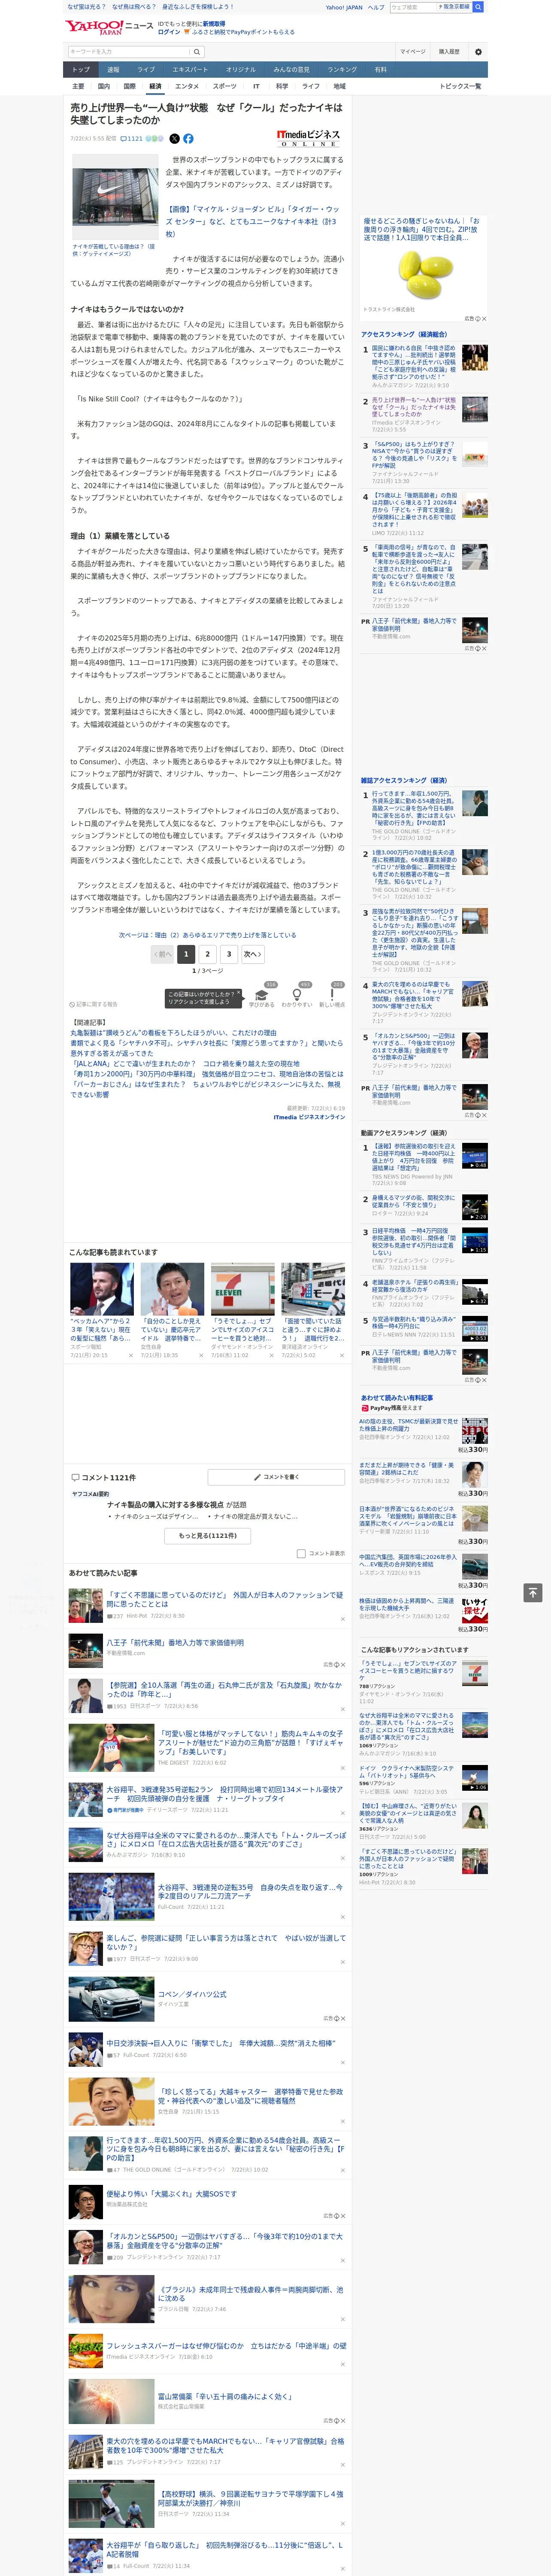
Task: Open the 7-Eleven recommended article thumbnail
Action: point(243,1289)
